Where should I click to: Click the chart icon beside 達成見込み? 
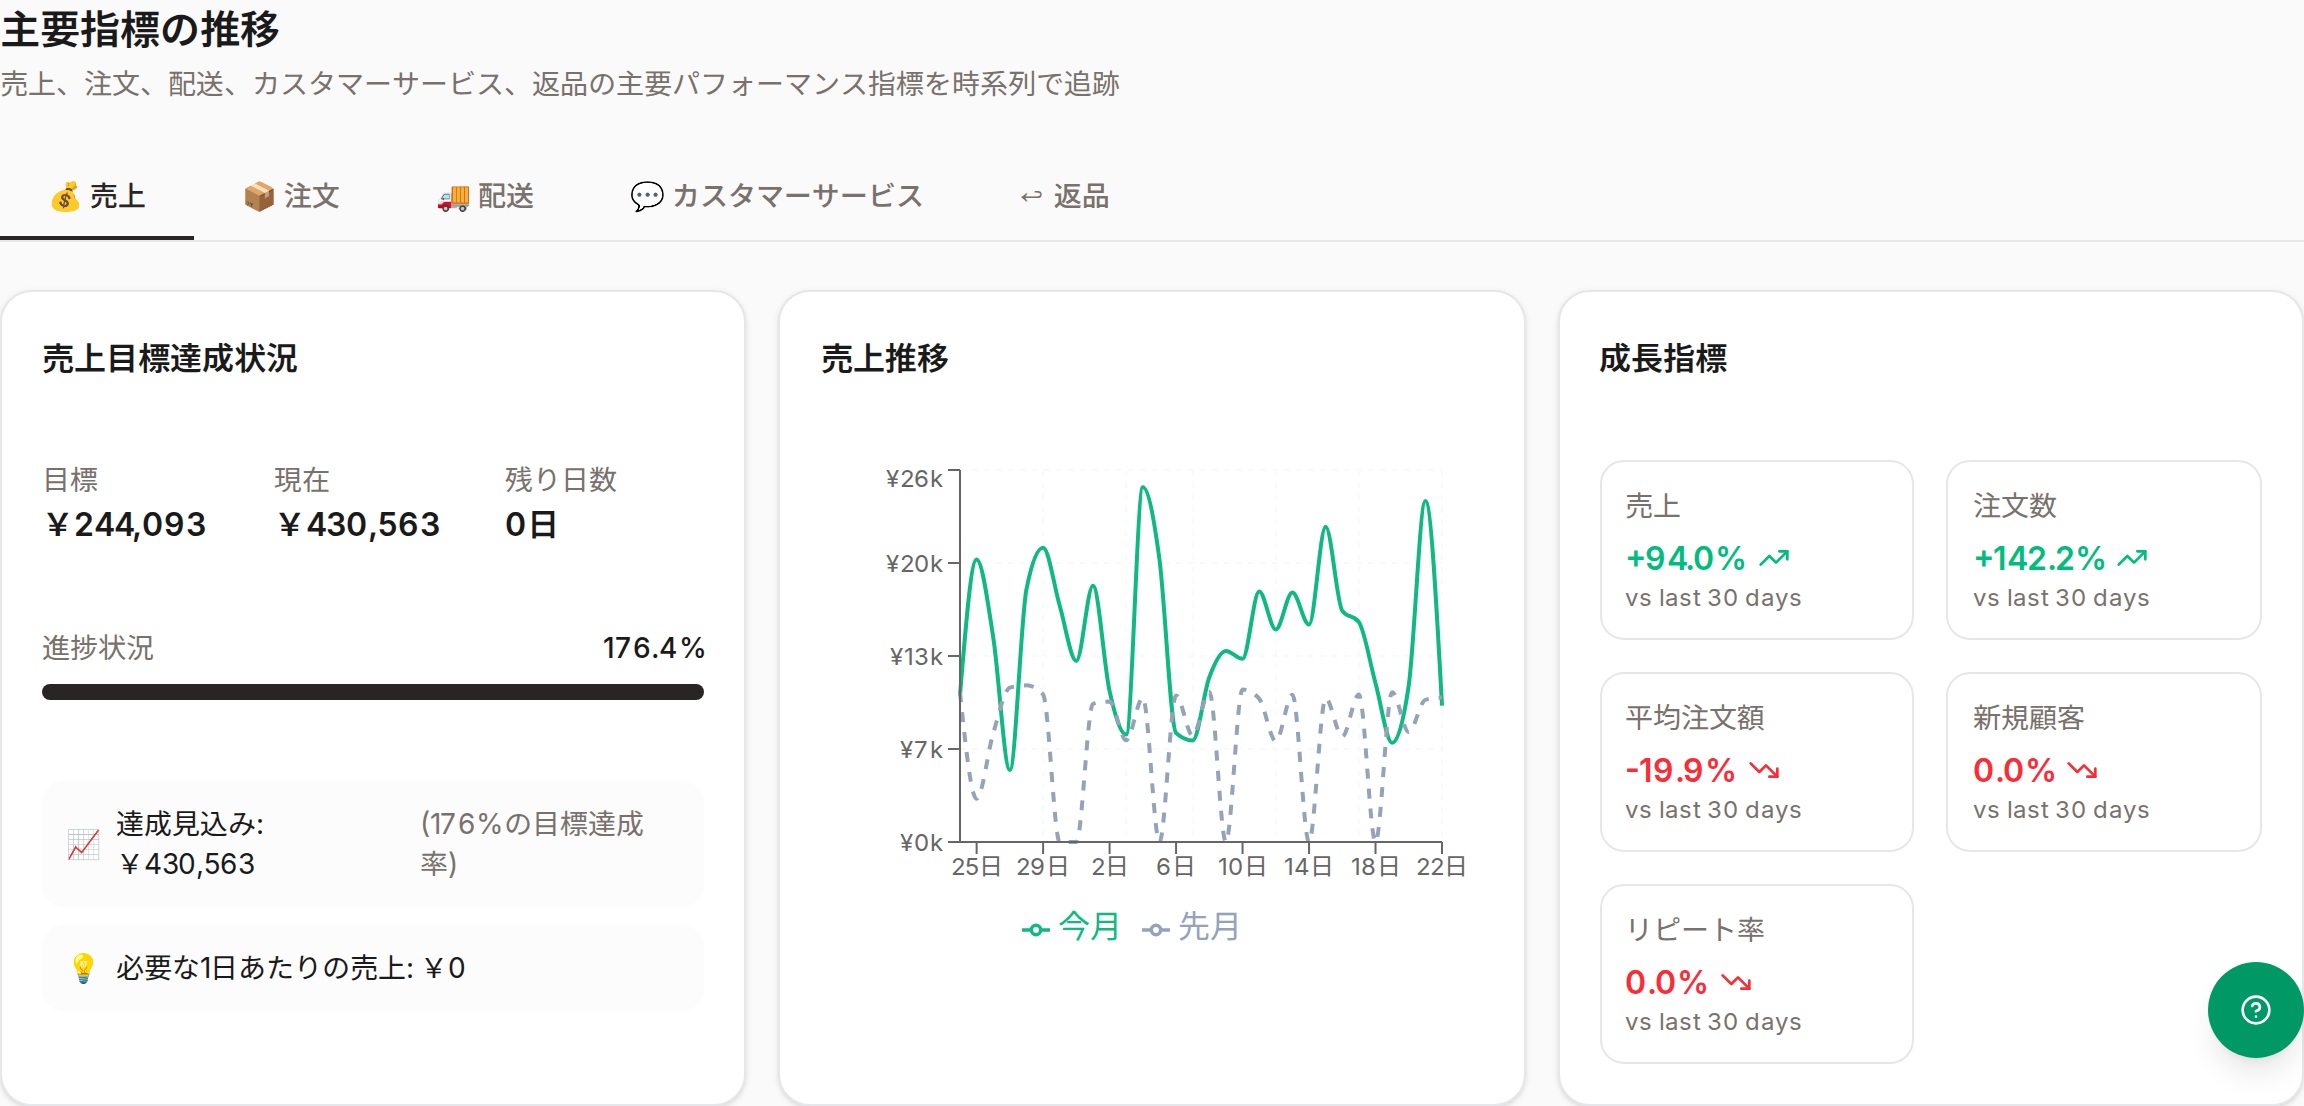83,845
